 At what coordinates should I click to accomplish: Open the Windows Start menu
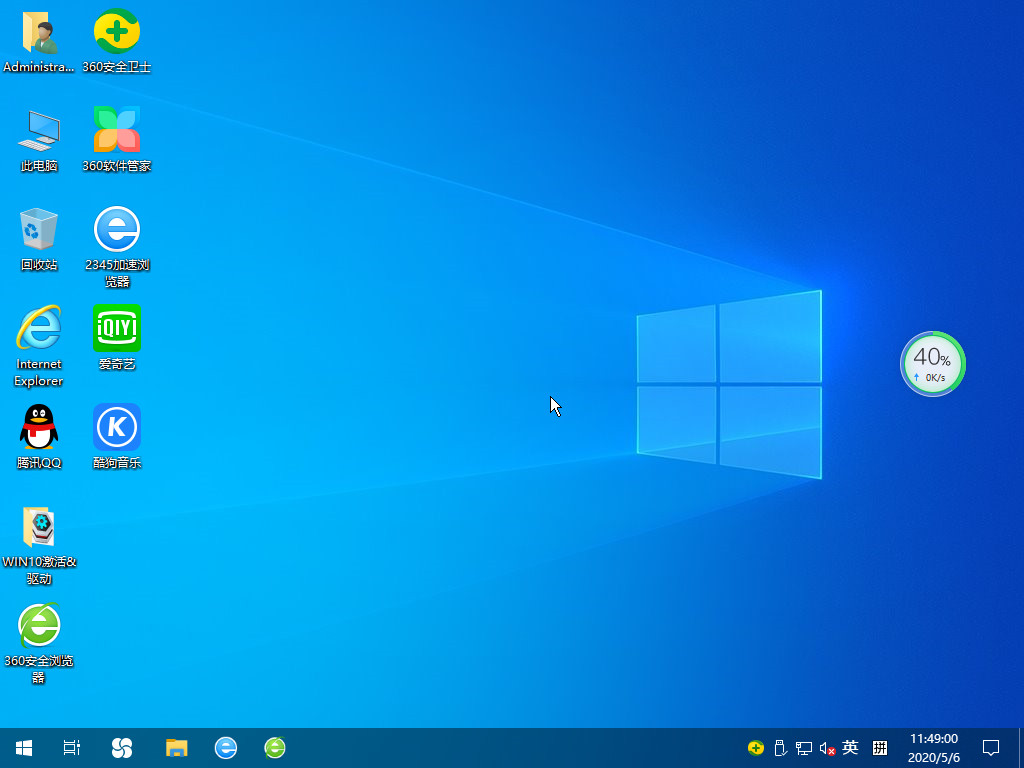click(24, 747)
